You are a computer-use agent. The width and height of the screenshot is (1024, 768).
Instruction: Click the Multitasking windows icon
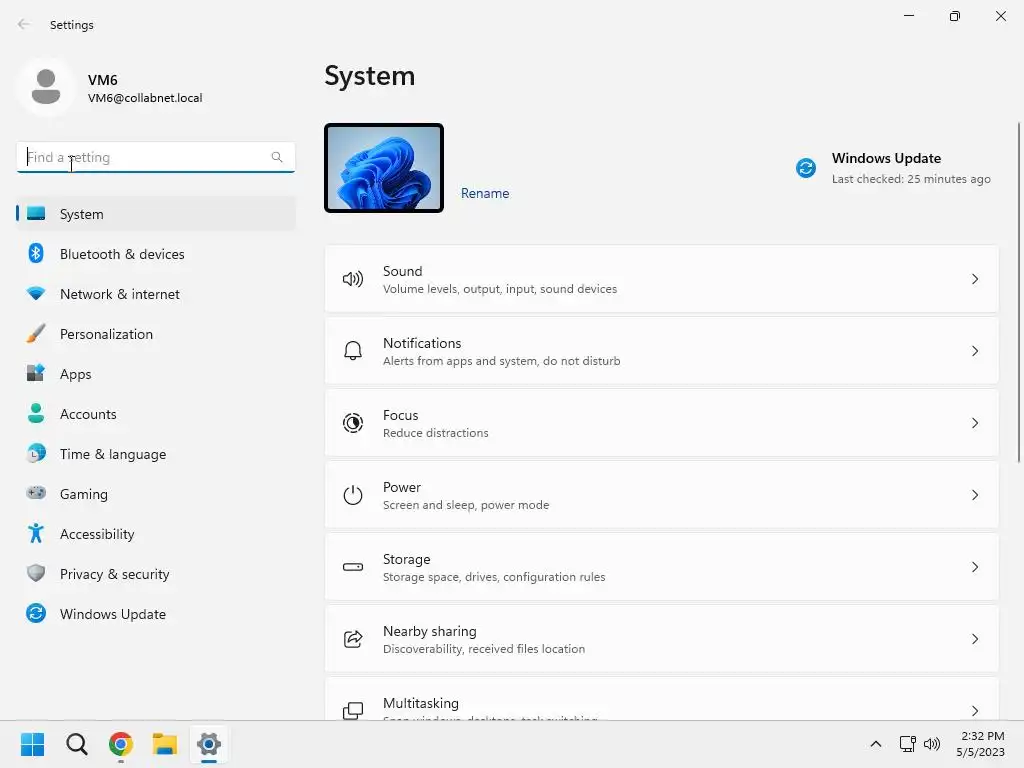[x=353, y=711]
